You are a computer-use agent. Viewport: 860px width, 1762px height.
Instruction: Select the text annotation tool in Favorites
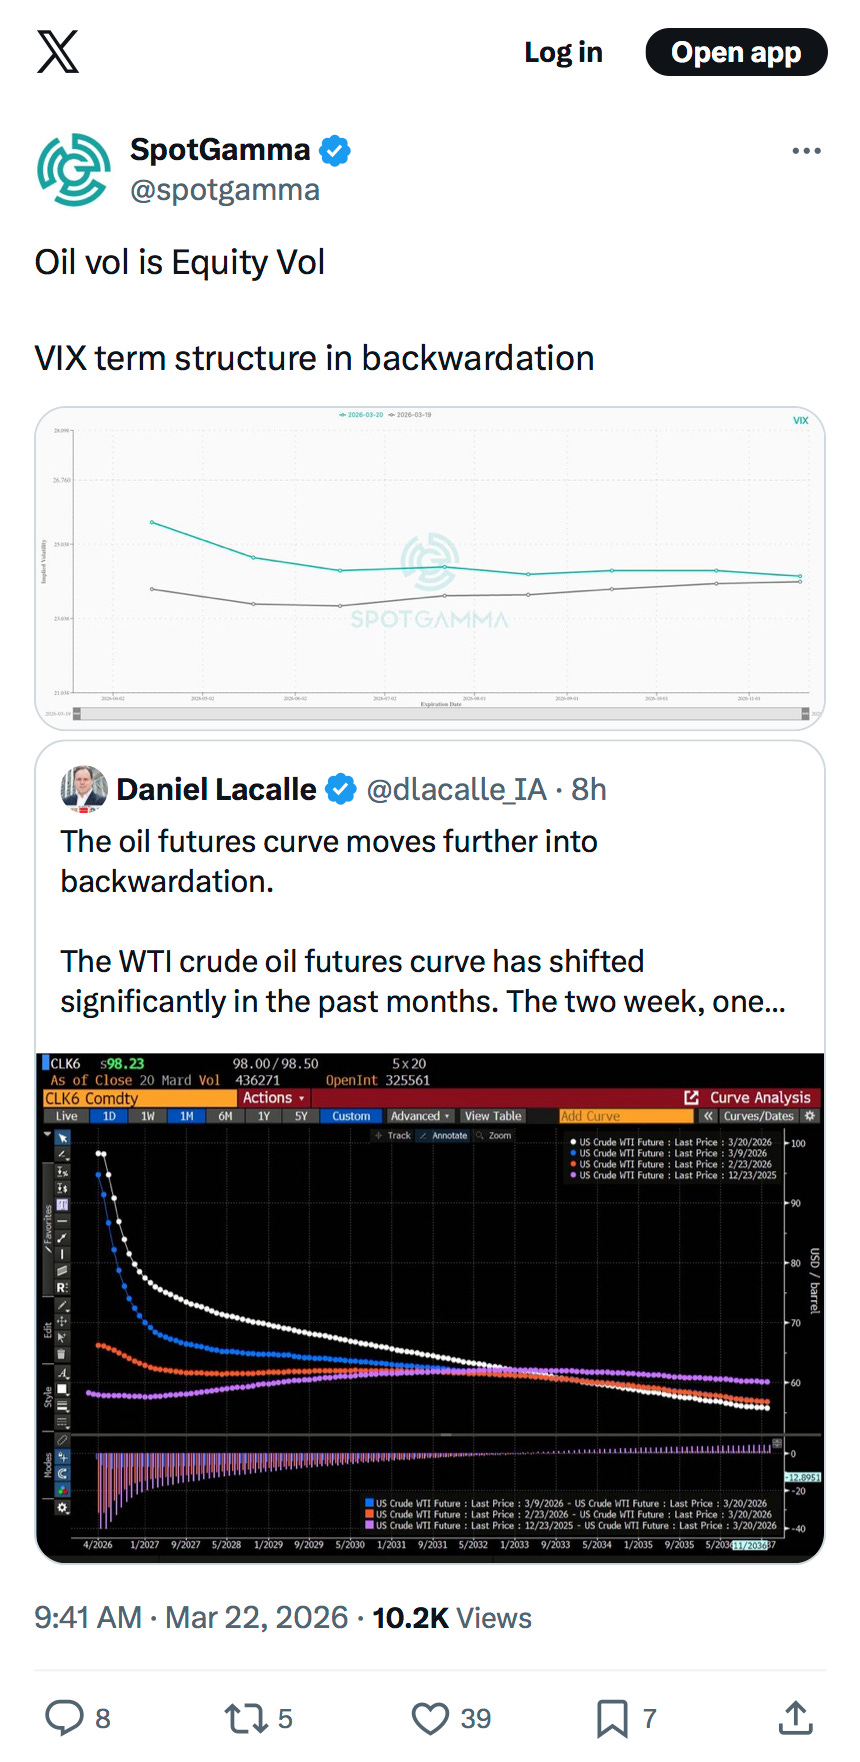tap(61, 1204)
